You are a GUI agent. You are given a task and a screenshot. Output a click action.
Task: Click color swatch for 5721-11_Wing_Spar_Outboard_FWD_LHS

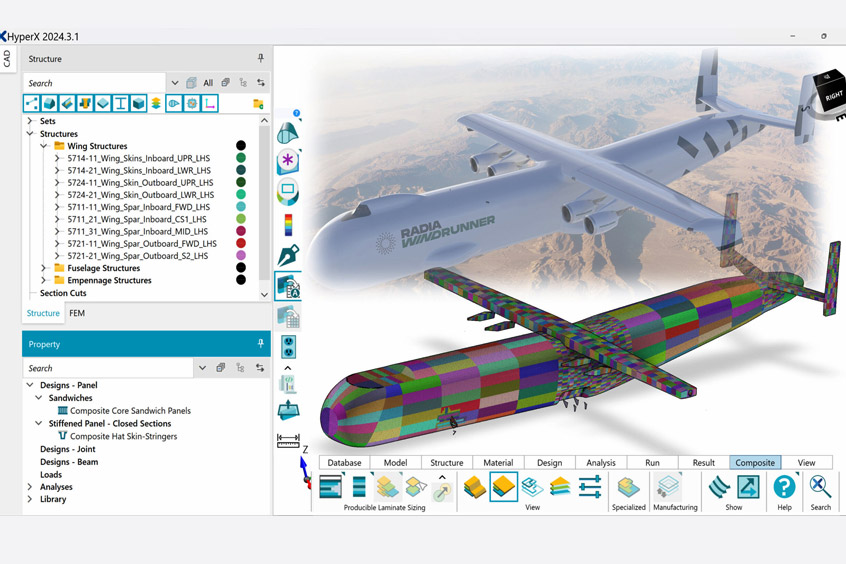coord(241,243)
